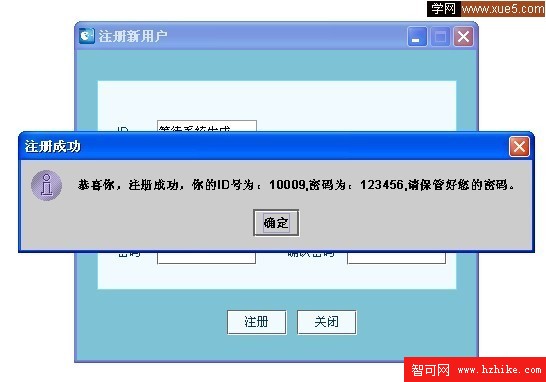Click the disabled maximize button of 注册新用户
Image resolution: width=546 pixels, height=382 pixels.
pos(440,37)
